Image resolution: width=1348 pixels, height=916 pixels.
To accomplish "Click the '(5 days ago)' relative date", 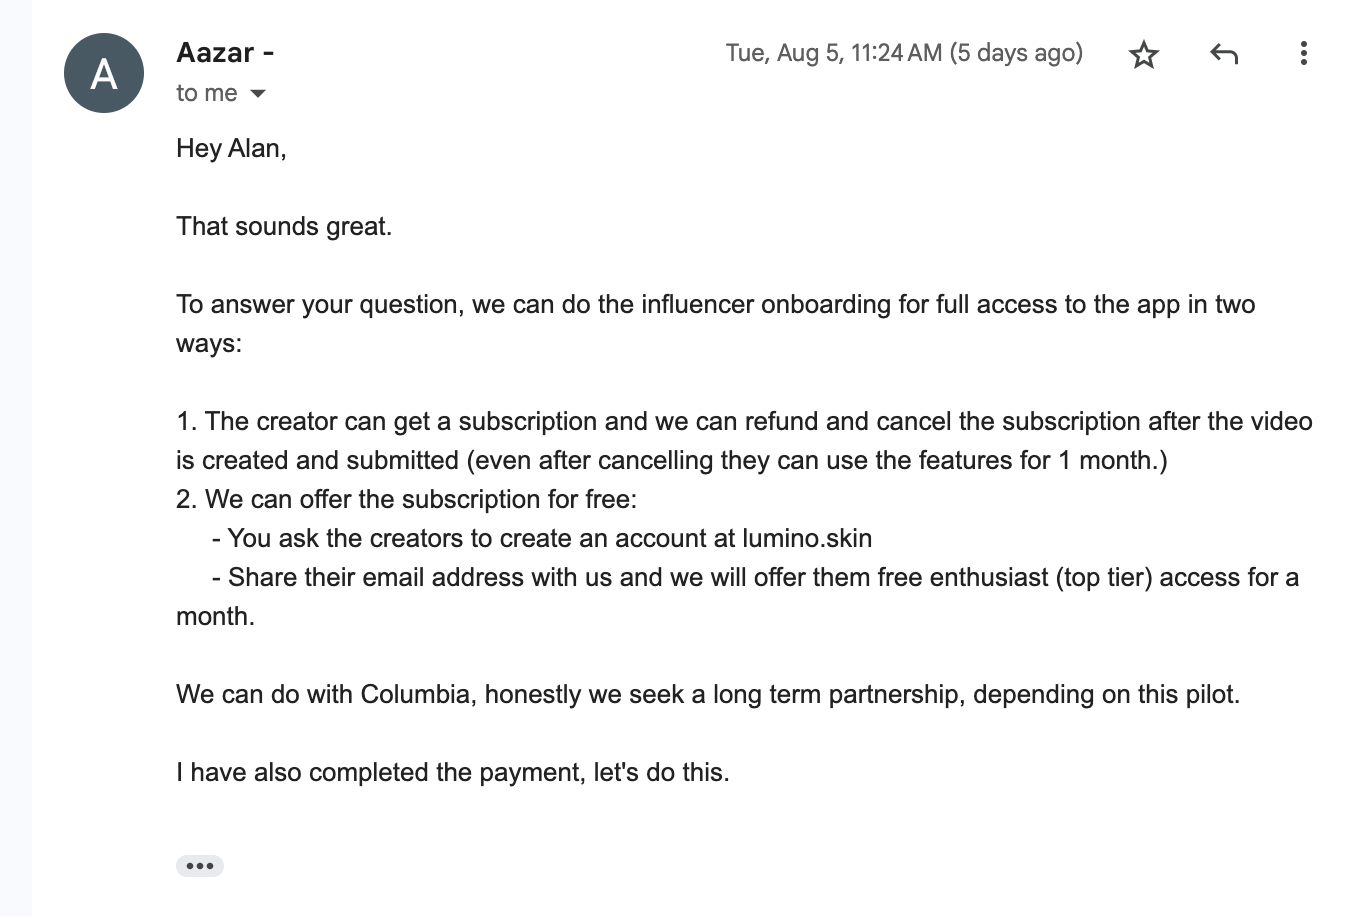I will (x=1016, y=53).
